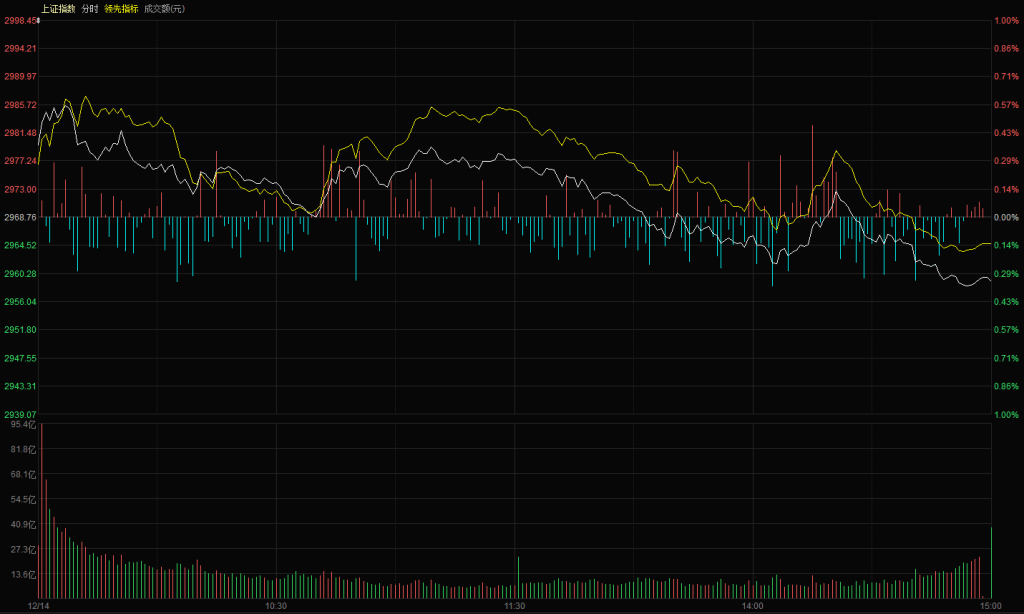Click the 成交额(元) turnover label
This screenshot has width=1024, height=614.
coord(165,8)
